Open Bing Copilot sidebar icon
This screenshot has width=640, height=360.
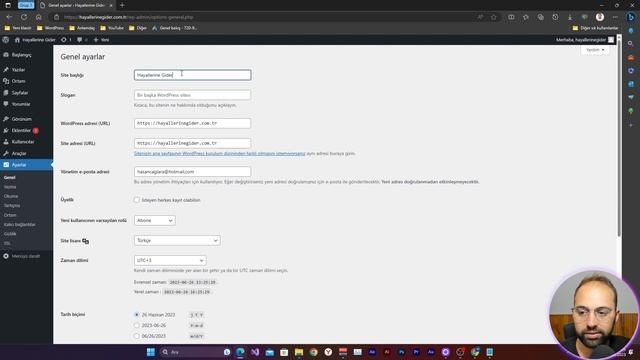tap(631, 17)
